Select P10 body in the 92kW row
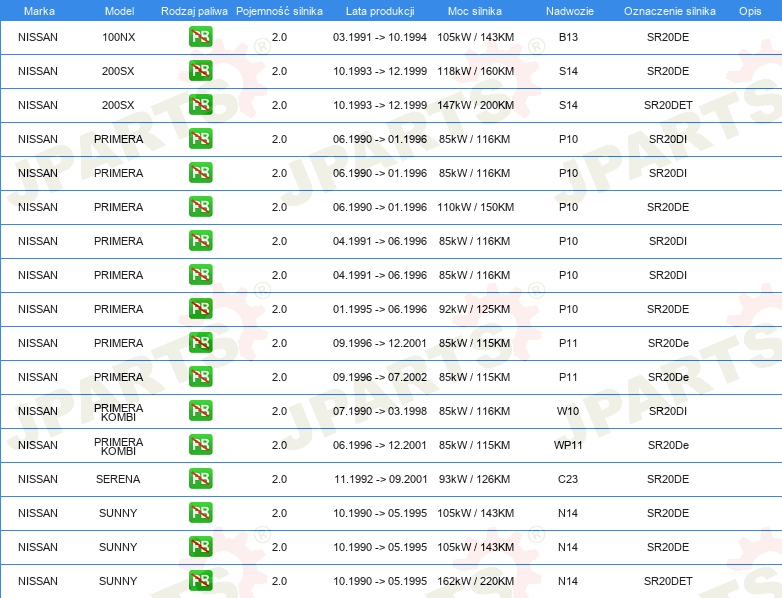 [568, 309]
